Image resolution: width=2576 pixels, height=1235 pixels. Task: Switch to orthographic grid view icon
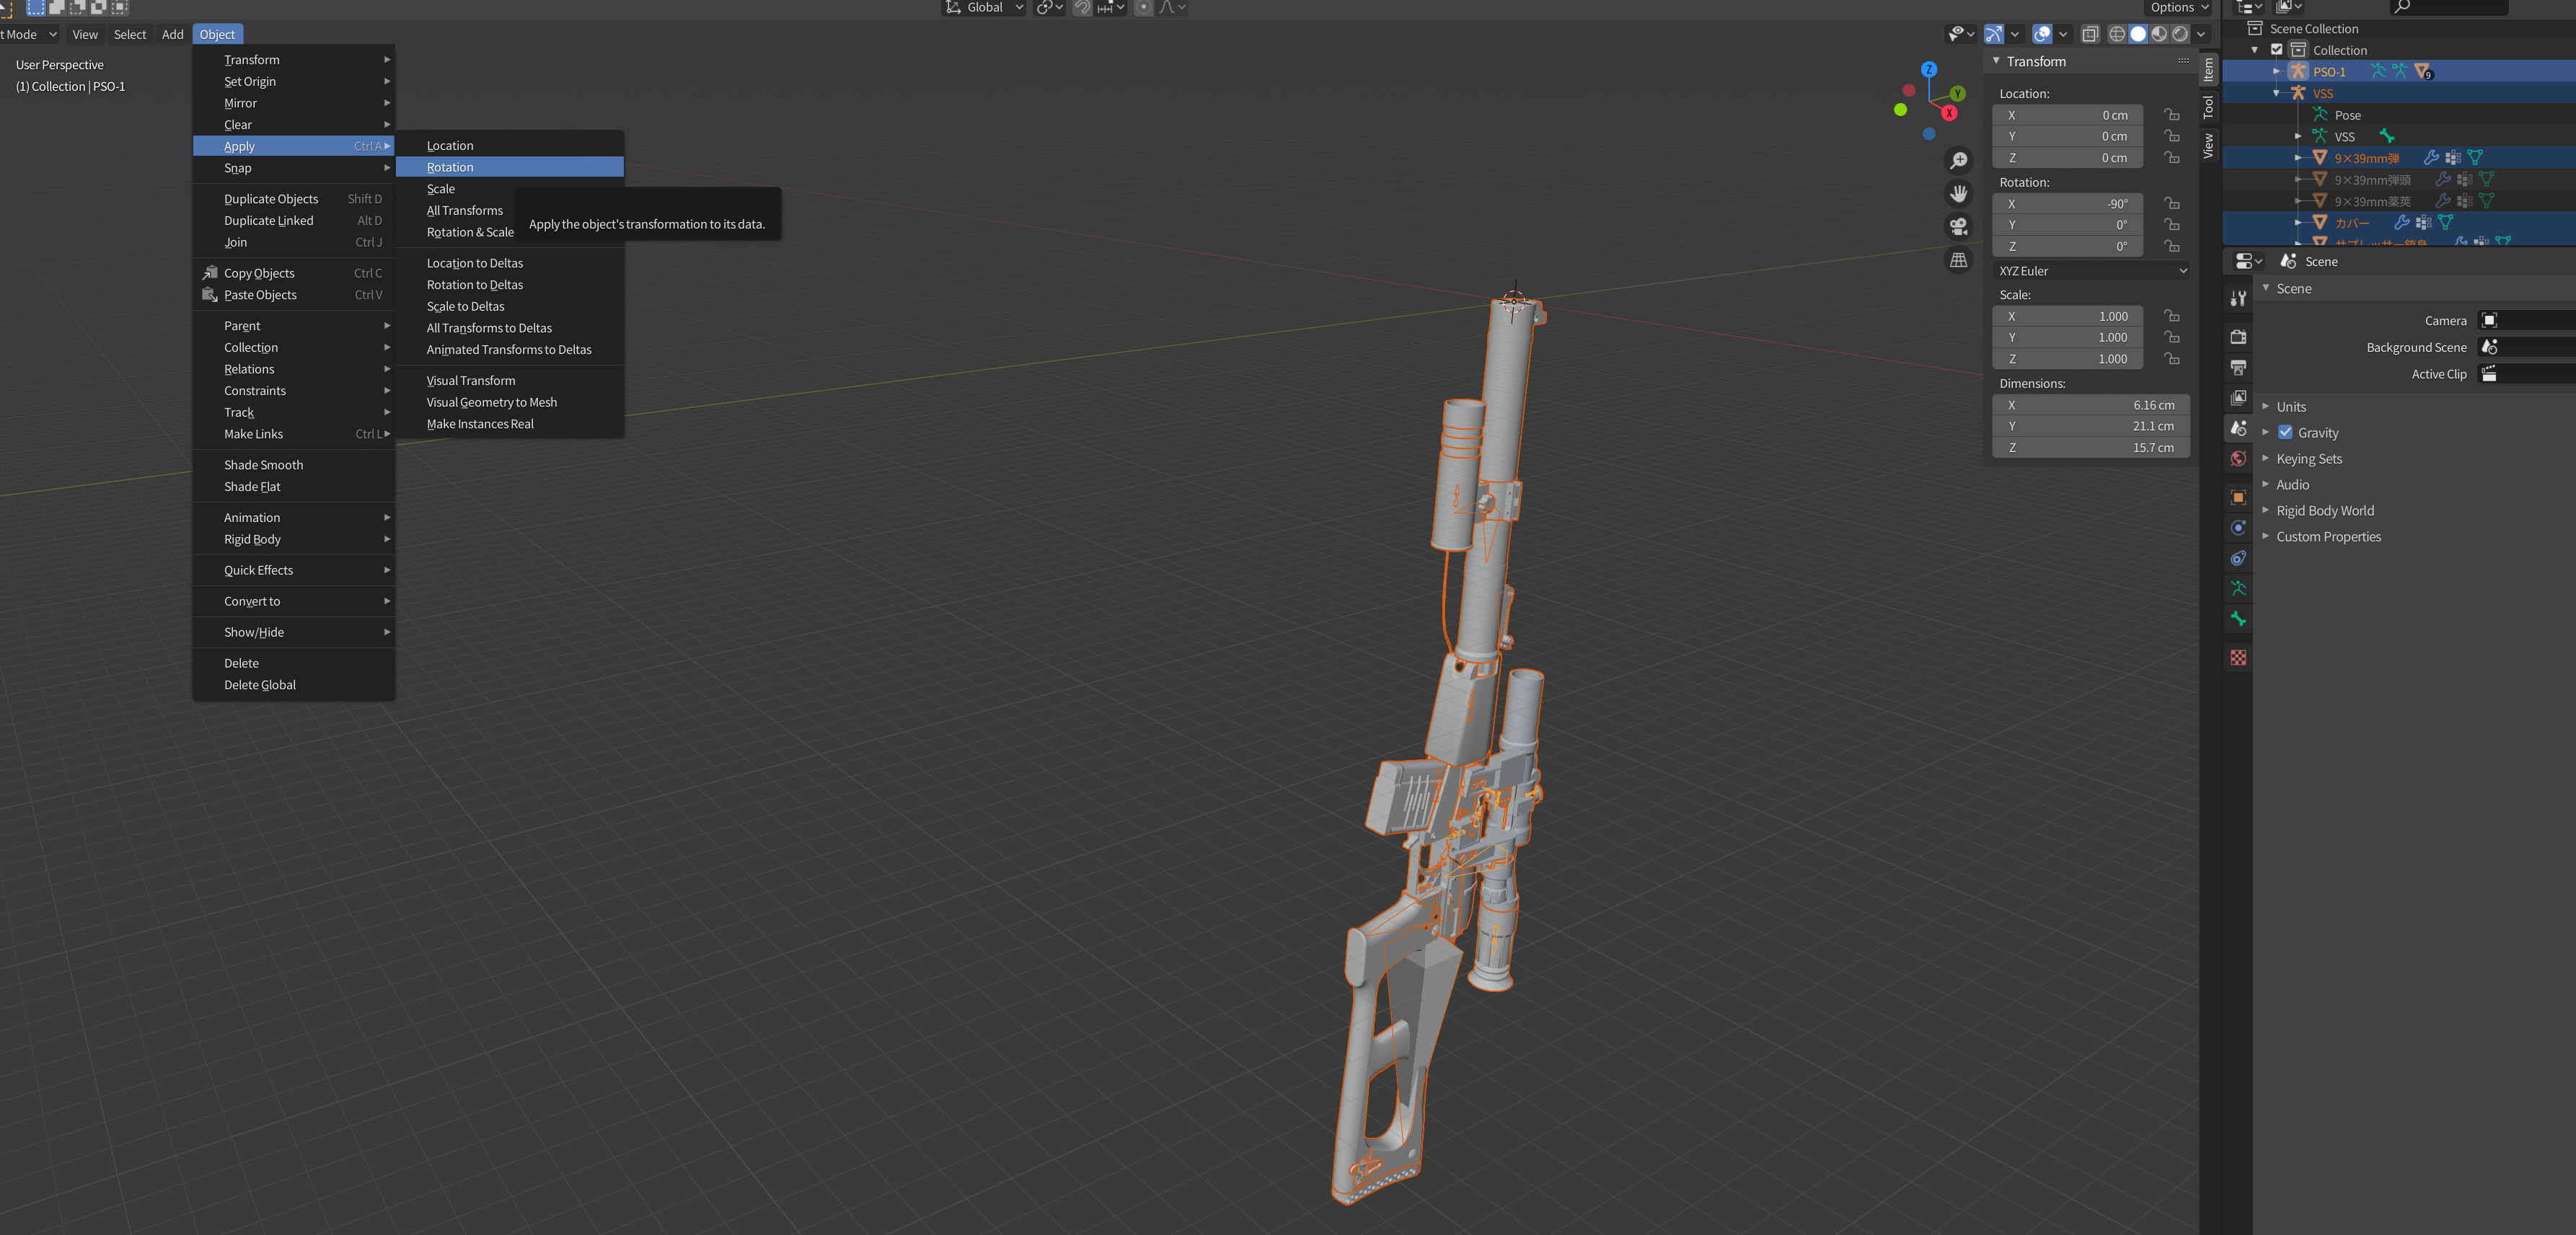1958,260
